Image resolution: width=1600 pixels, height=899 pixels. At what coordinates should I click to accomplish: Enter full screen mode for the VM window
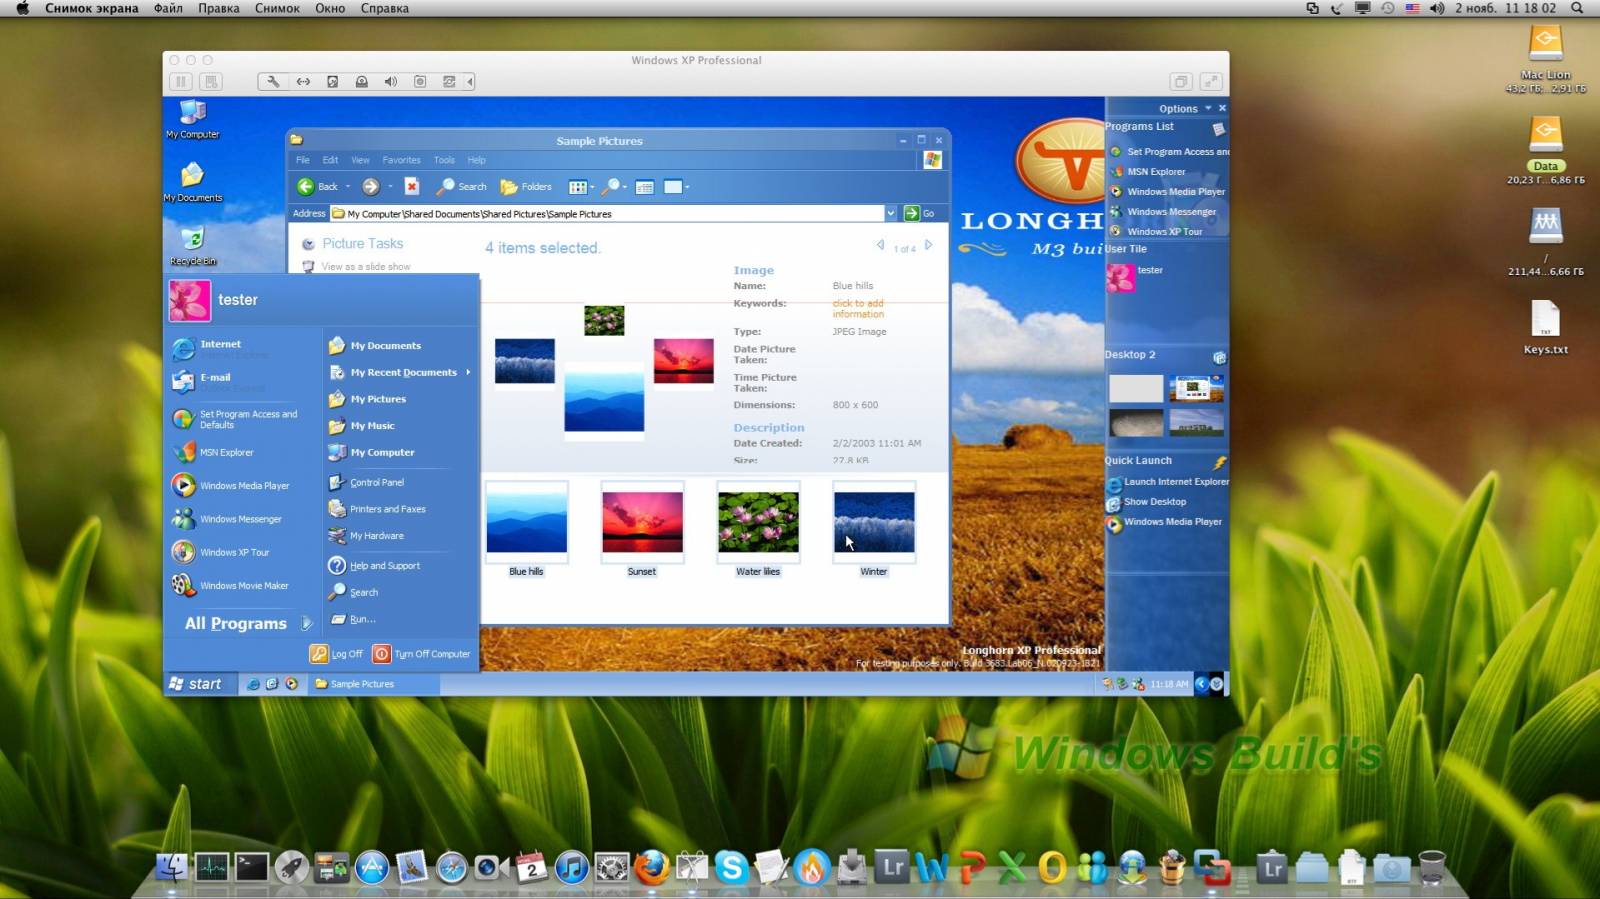(x=1210, y=82)
